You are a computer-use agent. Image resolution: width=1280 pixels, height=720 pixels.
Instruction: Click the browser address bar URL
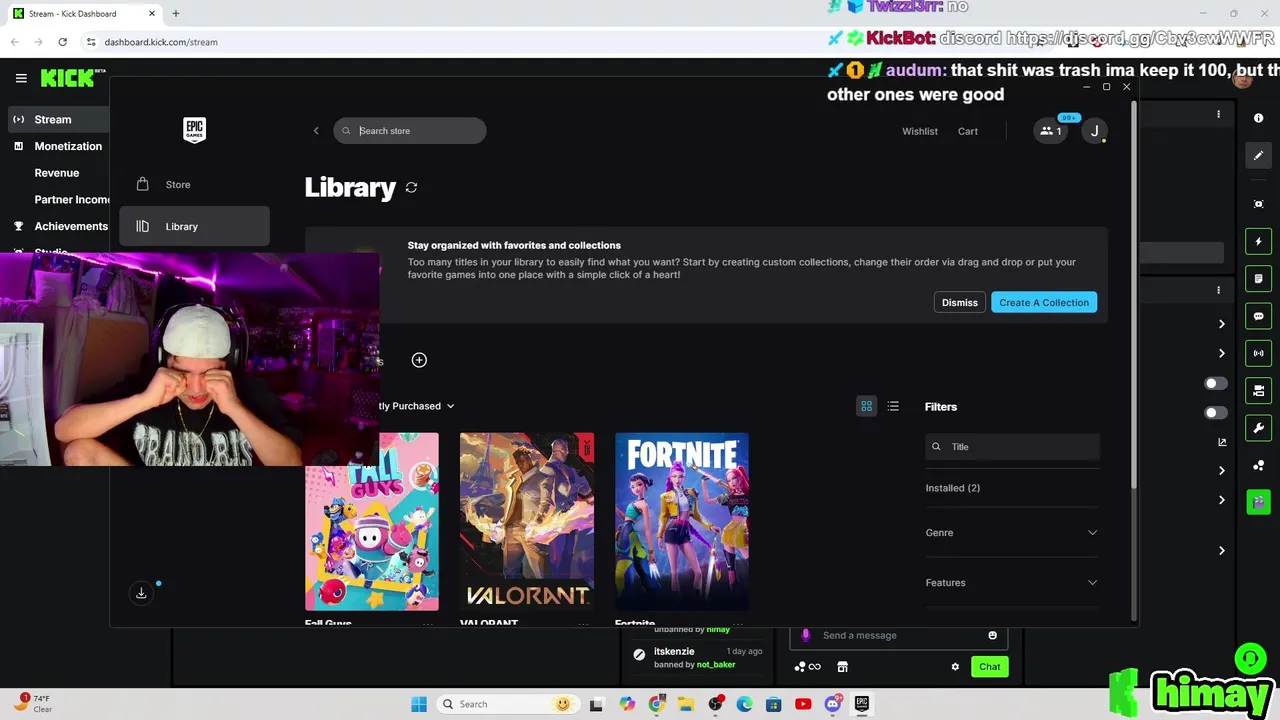click(161, 42)
